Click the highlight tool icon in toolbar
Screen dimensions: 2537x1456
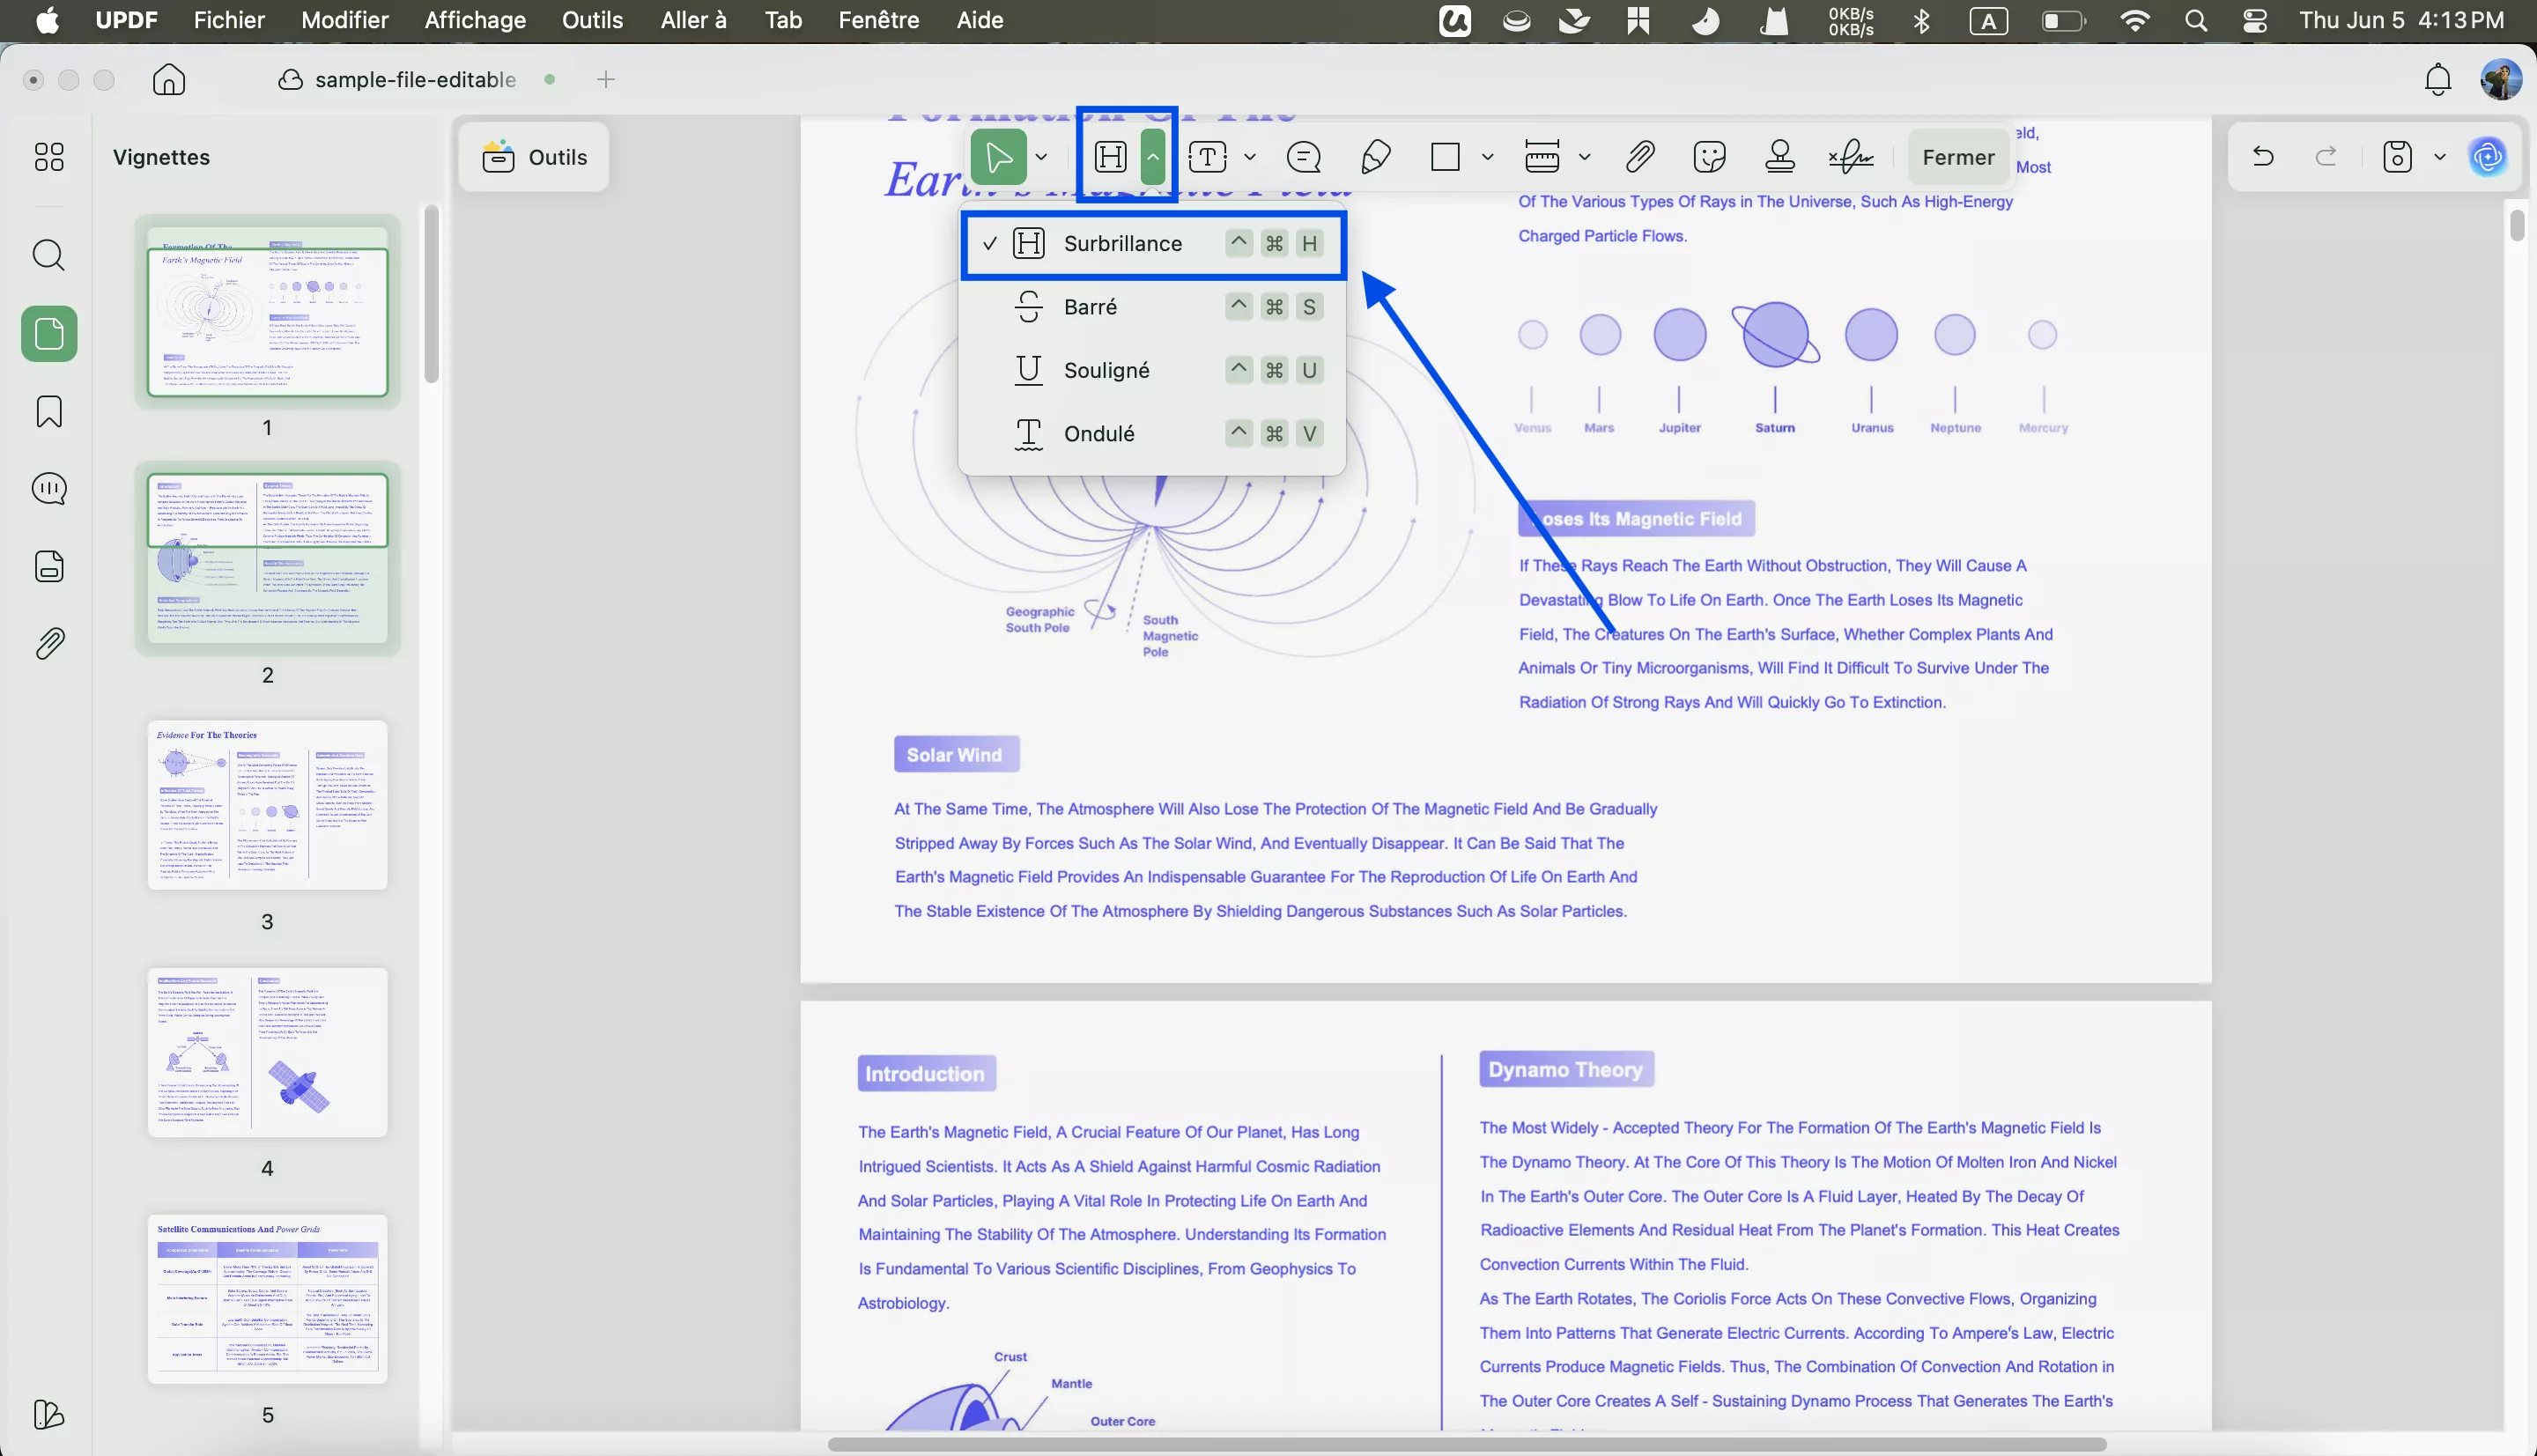pos(1110,157)
